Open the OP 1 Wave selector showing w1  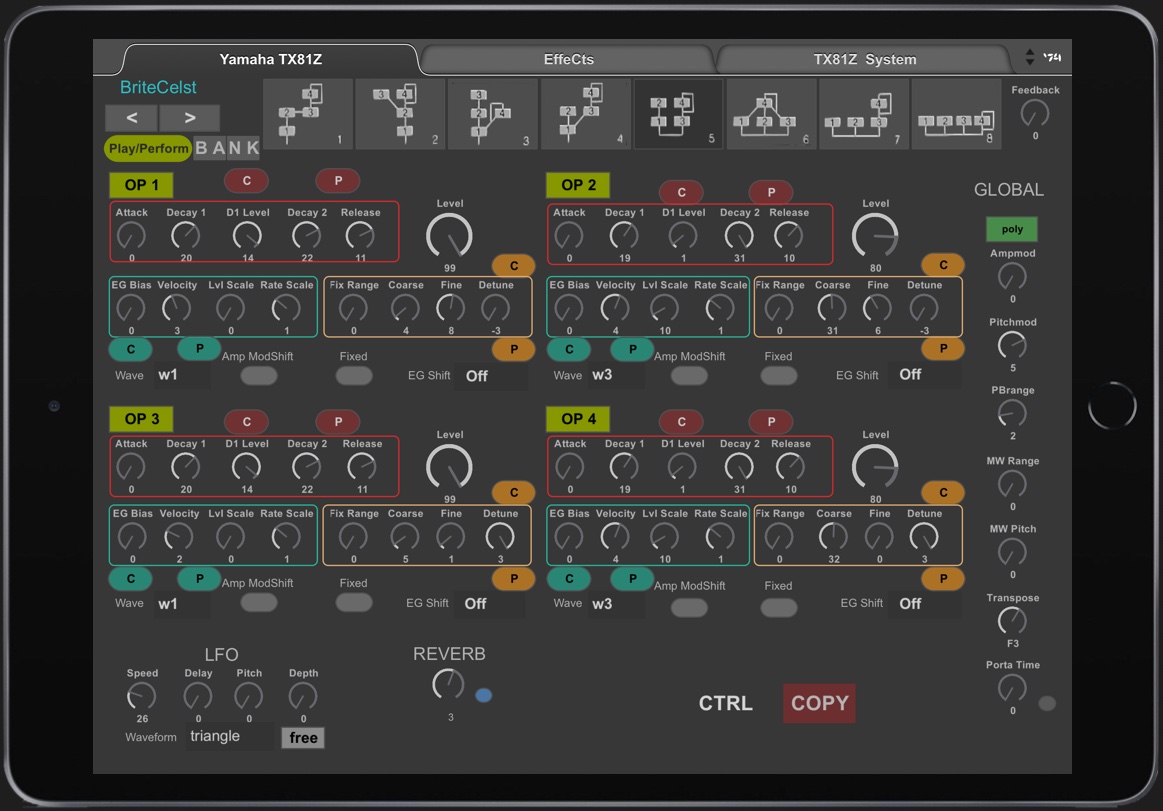(x=181, y=376)
